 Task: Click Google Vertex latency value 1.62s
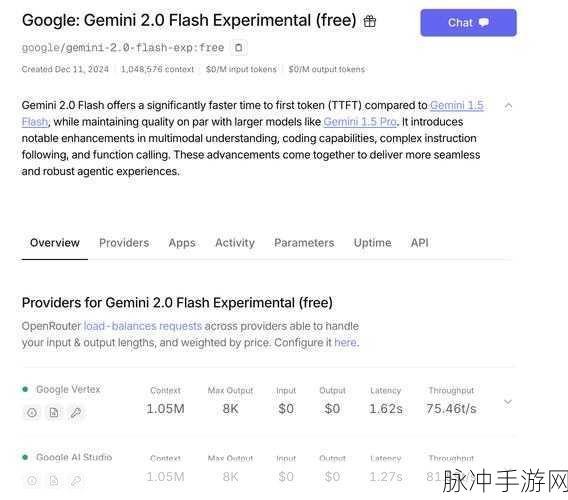386,409
